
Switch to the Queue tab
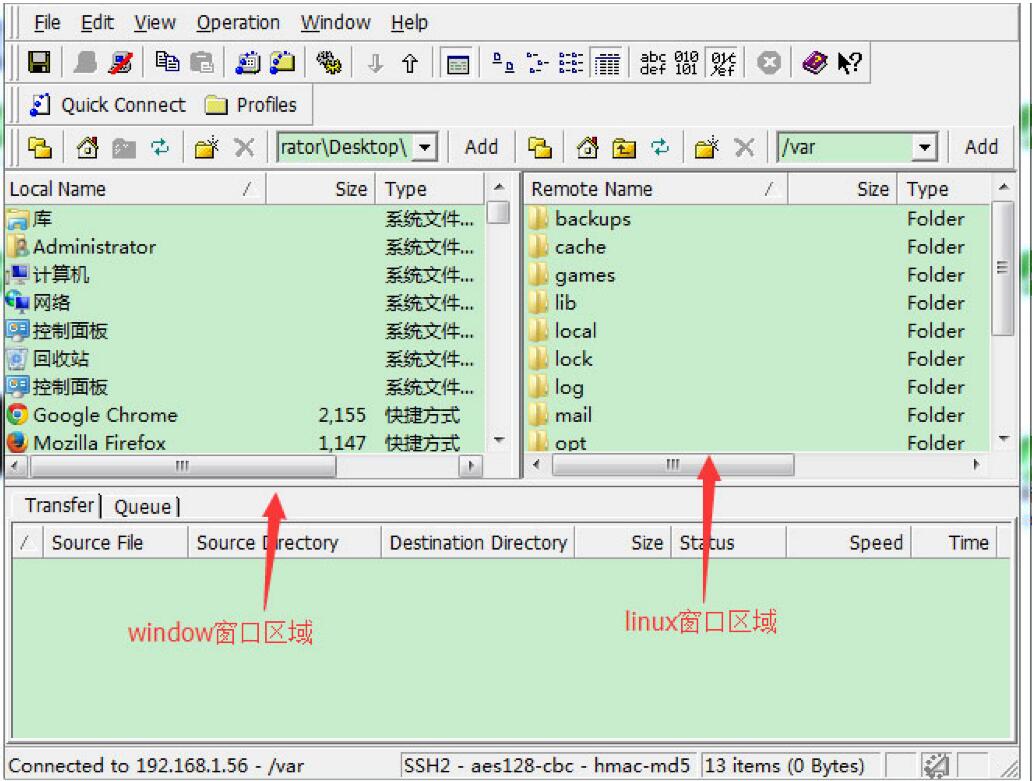tap(144, 507)
